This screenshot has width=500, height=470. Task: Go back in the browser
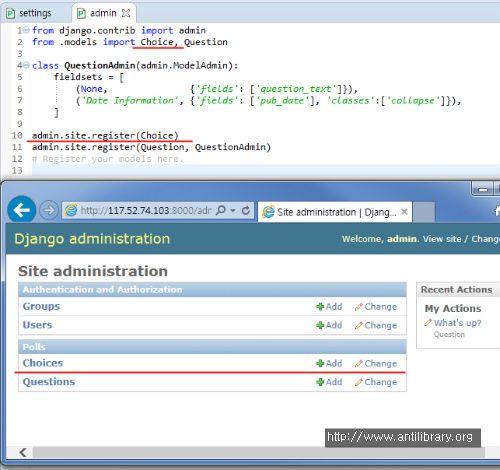[x=22, y=210]
